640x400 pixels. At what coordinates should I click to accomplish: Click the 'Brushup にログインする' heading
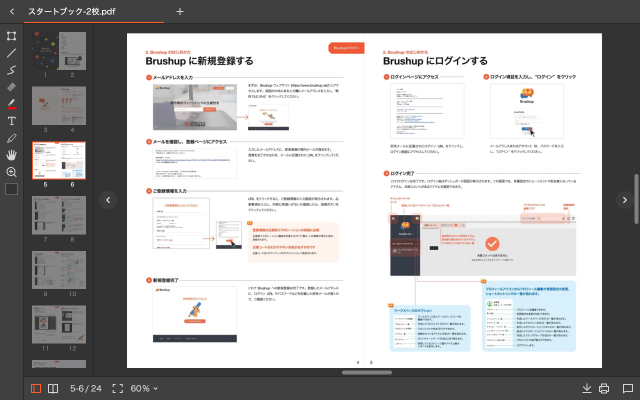point(435,61)
